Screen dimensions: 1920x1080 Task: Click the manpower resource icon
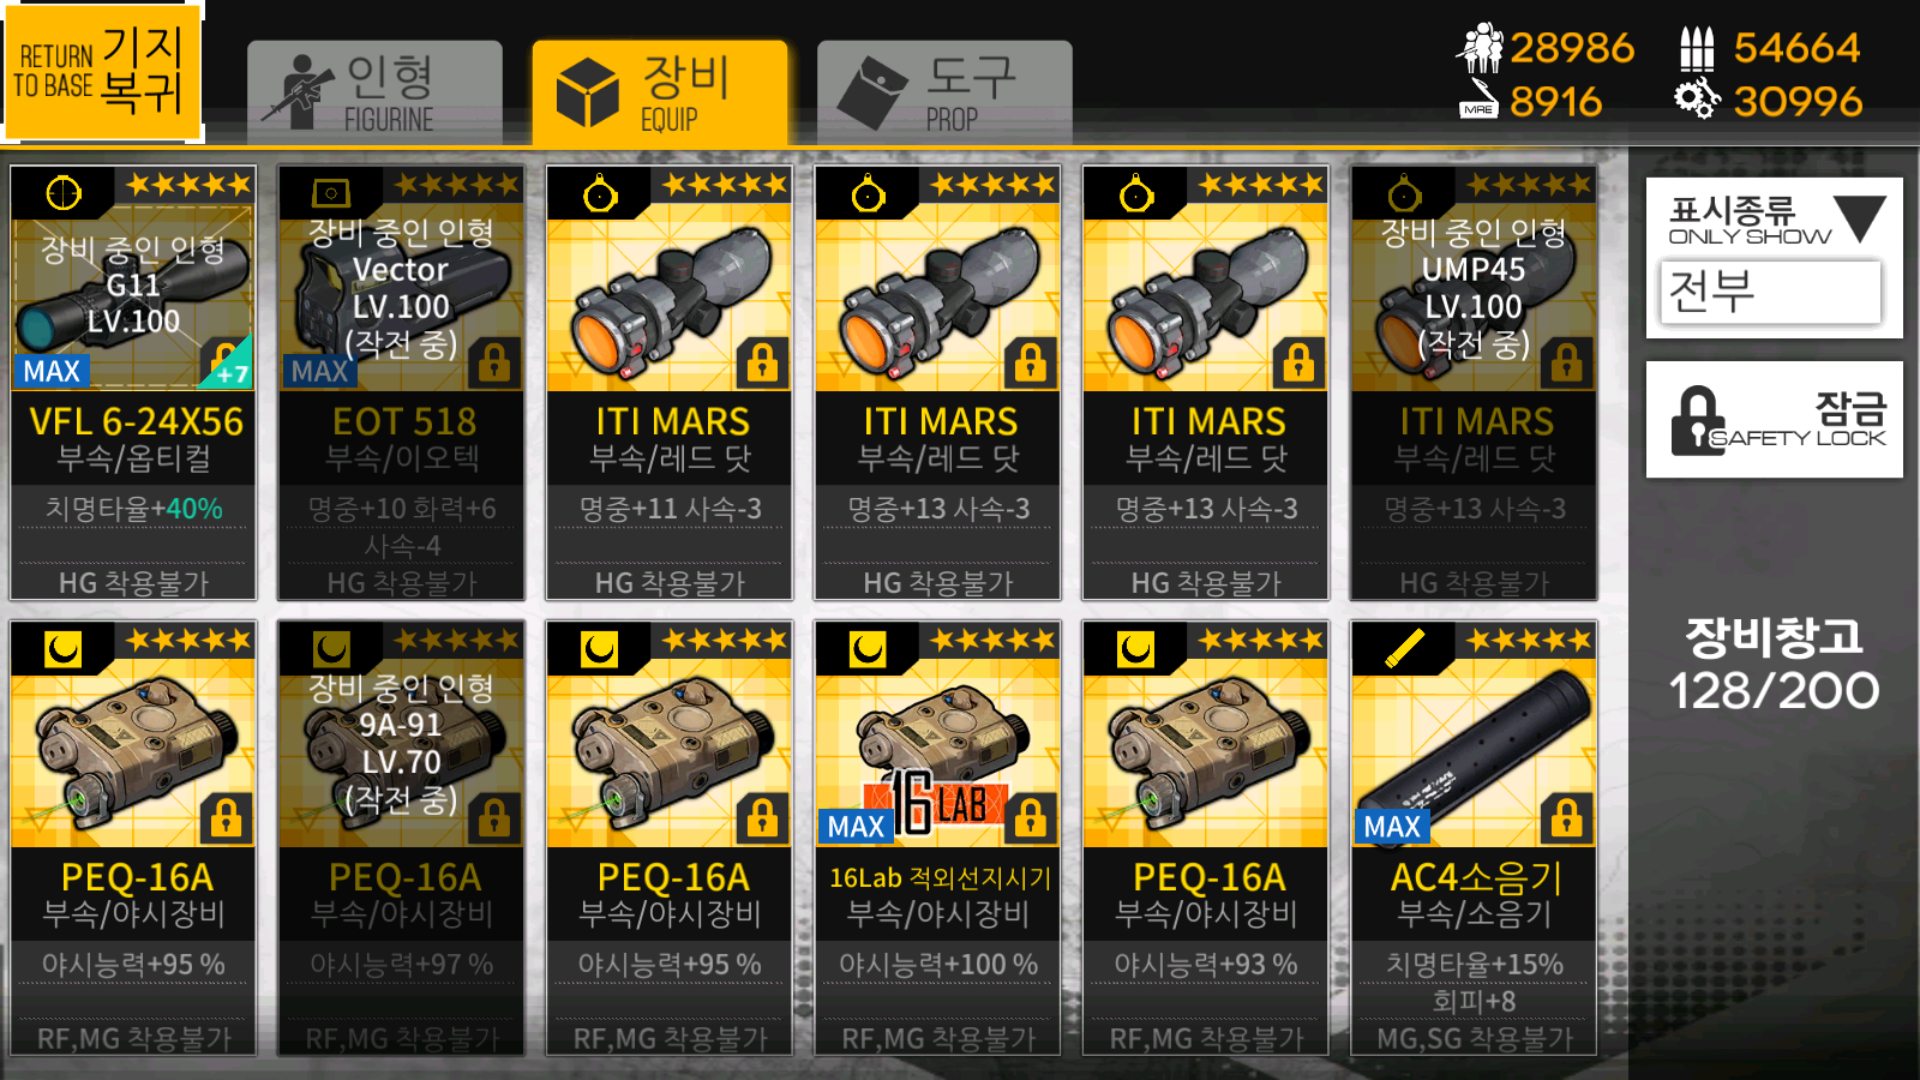1479,47
